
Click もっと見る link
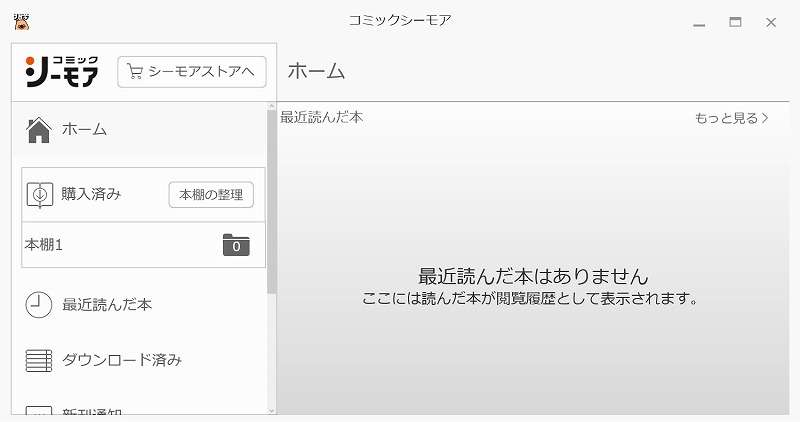731,118
